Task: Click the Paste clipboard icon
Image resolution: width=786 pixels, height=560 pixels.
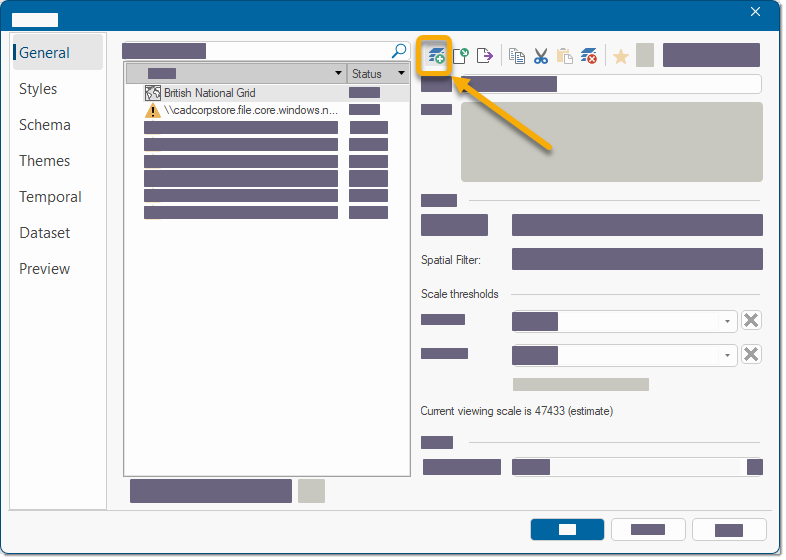Action: [x=565, y=56]
